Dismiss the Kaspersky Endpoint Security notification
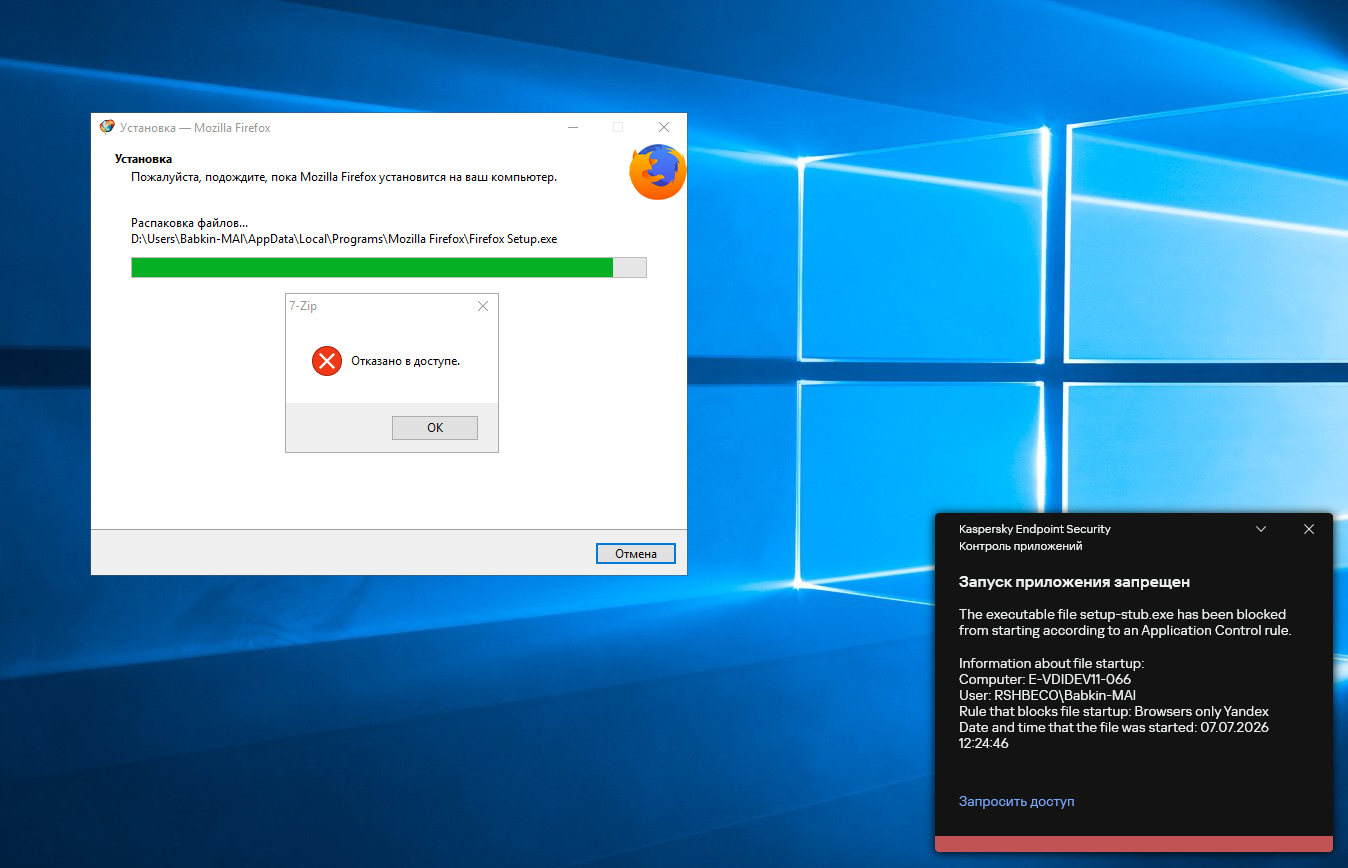 tap(1309, 529)
